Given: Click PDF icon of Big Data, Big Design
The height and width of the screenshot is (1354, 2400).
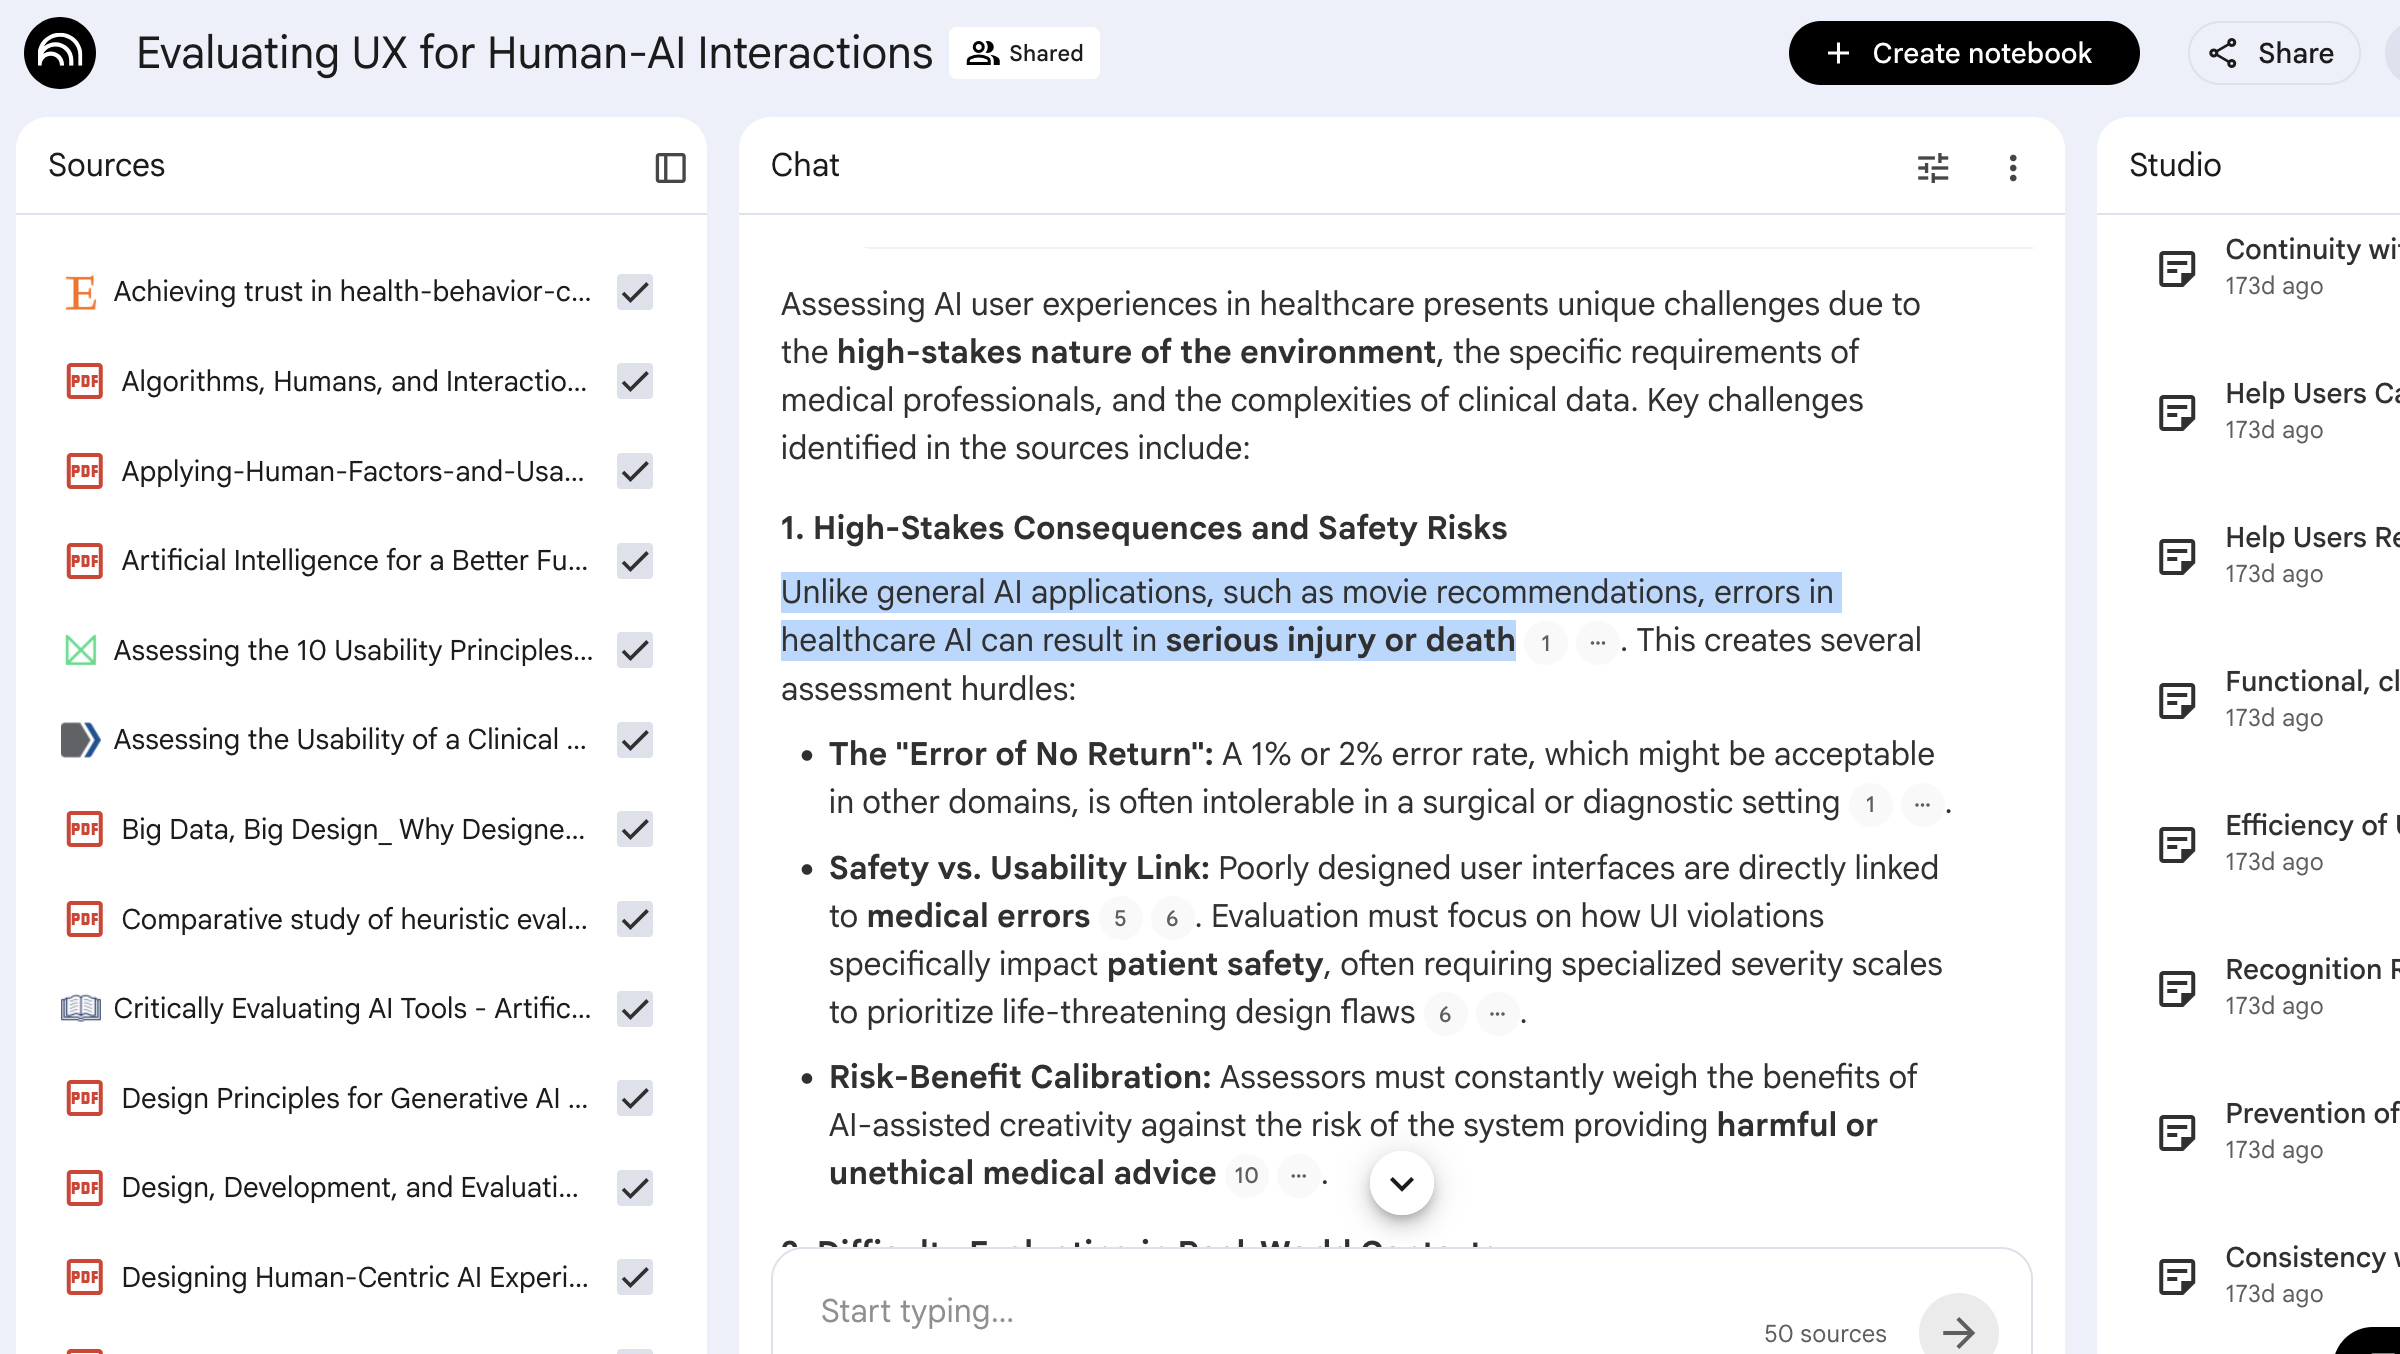Looking at the screenshot, I should point(84,829).
